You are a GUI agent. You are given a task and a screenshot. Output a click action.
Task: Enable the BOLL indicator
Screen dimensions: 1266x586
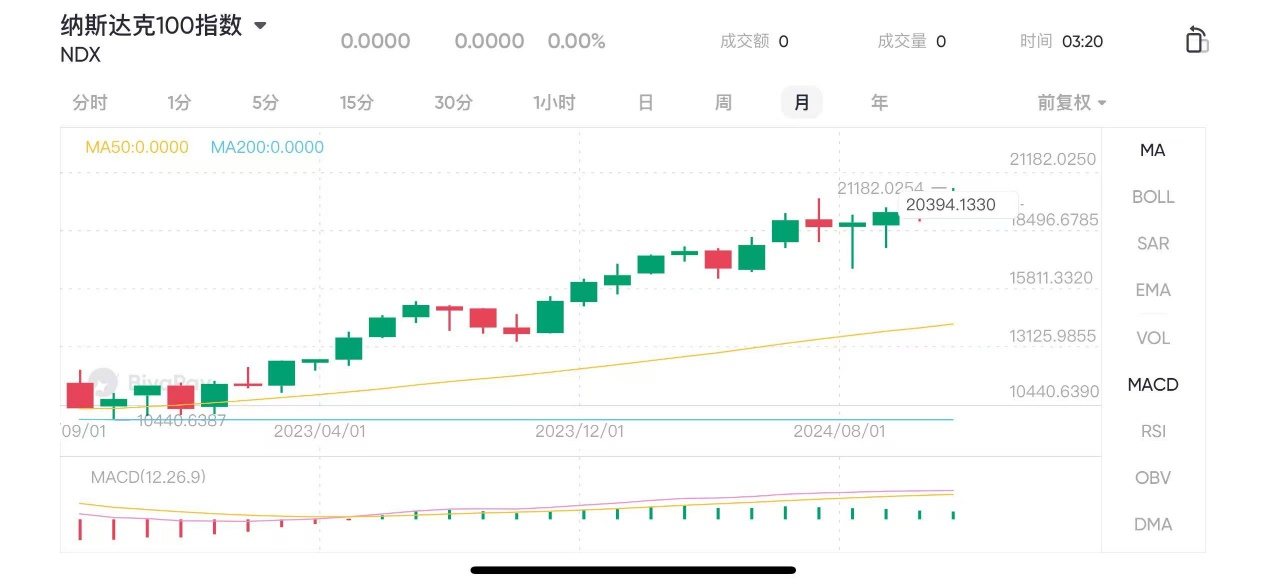point(1153,197)
